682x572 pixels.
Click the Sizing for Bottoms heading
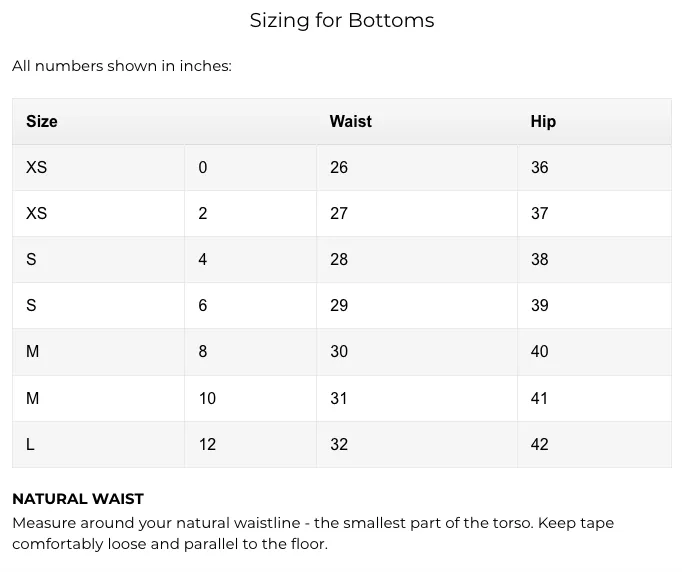click(x=342, y=20)
